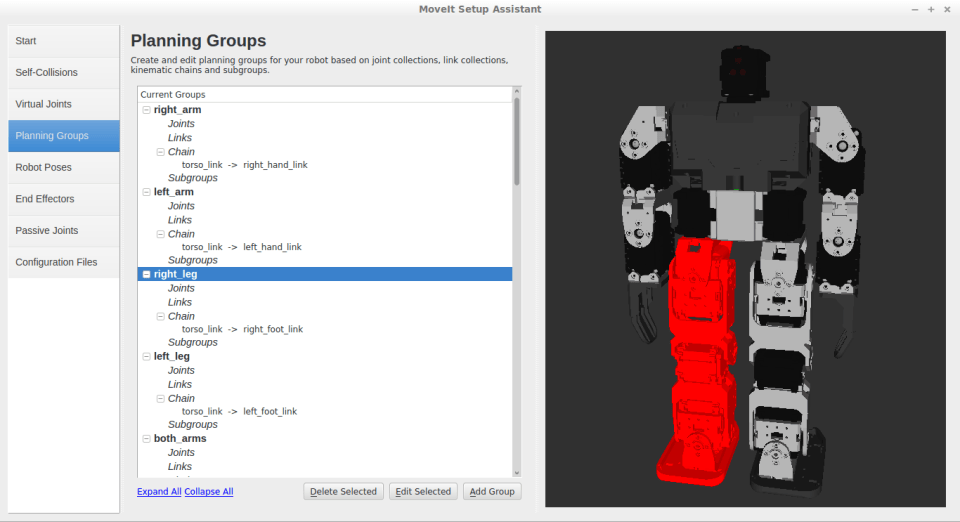Collapse the selected right_leg group node
The width and height of the screenshot is (960, 522).
[147, 274]
